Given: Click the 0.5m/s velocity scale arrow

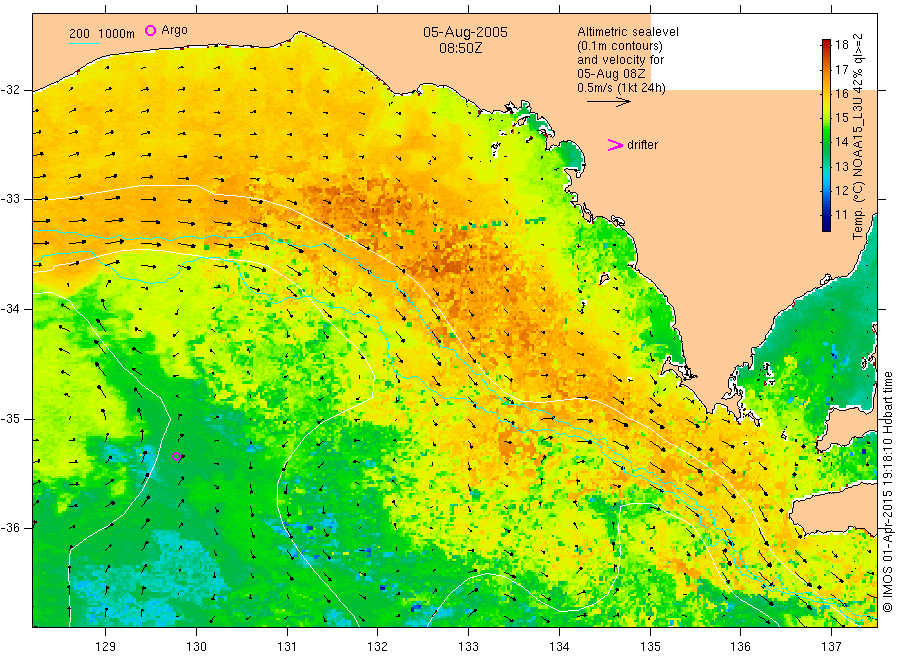Looking at the screenshot, I should click(x=608, y=102).
